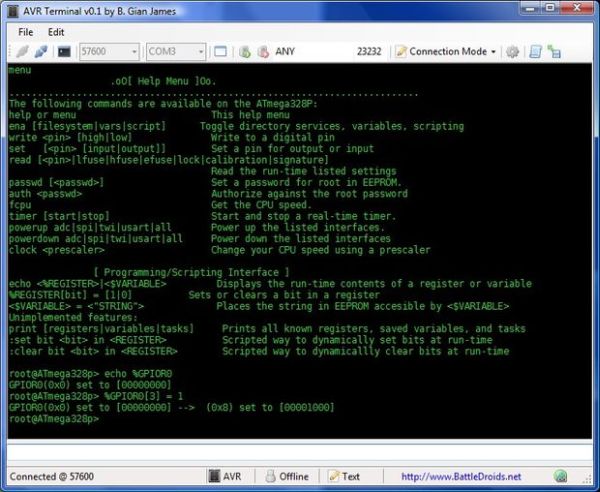Image resolution: width=600 pixels, height=492 pixels.
Task: Click the grey connect plug icon
Action: click(x=22, y=51)
